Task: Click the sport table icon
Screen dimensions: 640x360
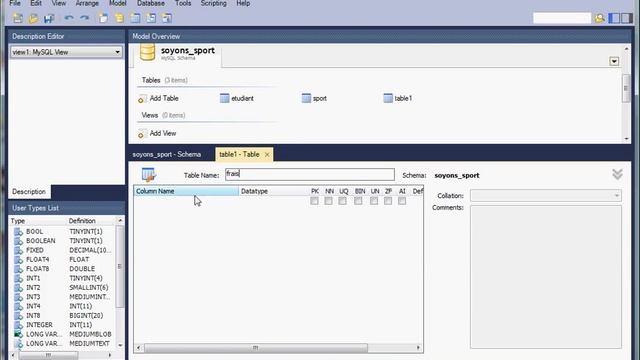Action: [x=306, y=98]
